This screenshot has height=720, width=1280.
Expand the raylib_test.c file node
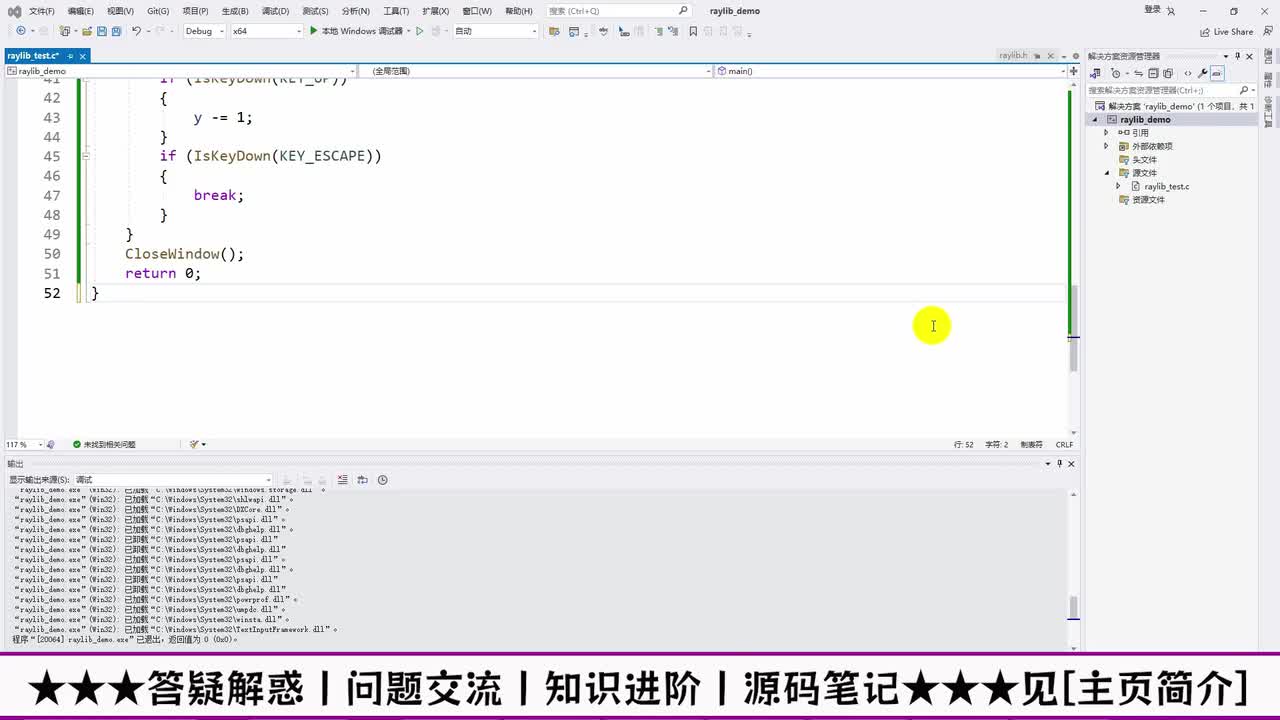pos(1118,186)
